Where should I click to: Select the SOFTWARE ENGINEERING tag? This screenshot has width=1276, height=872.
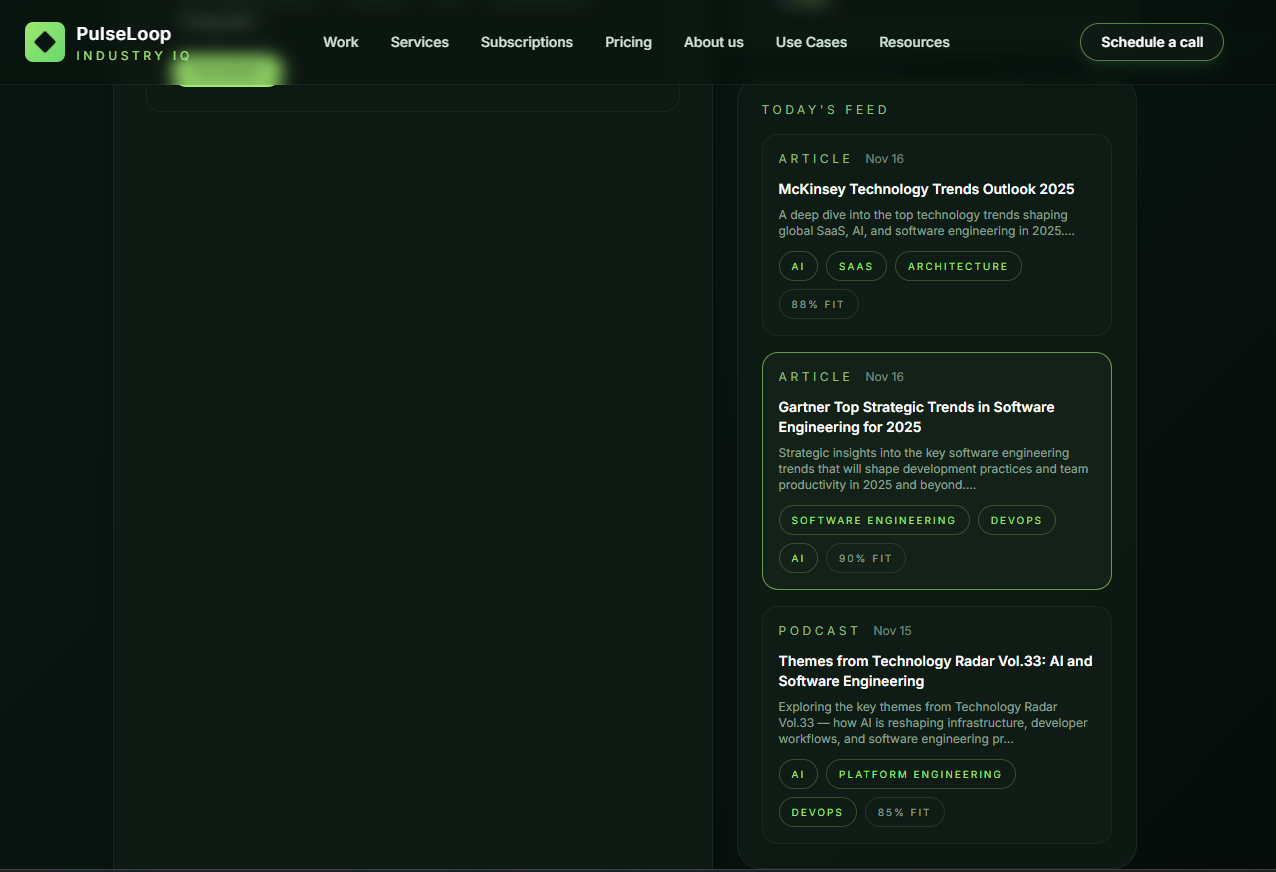(874, 520)
